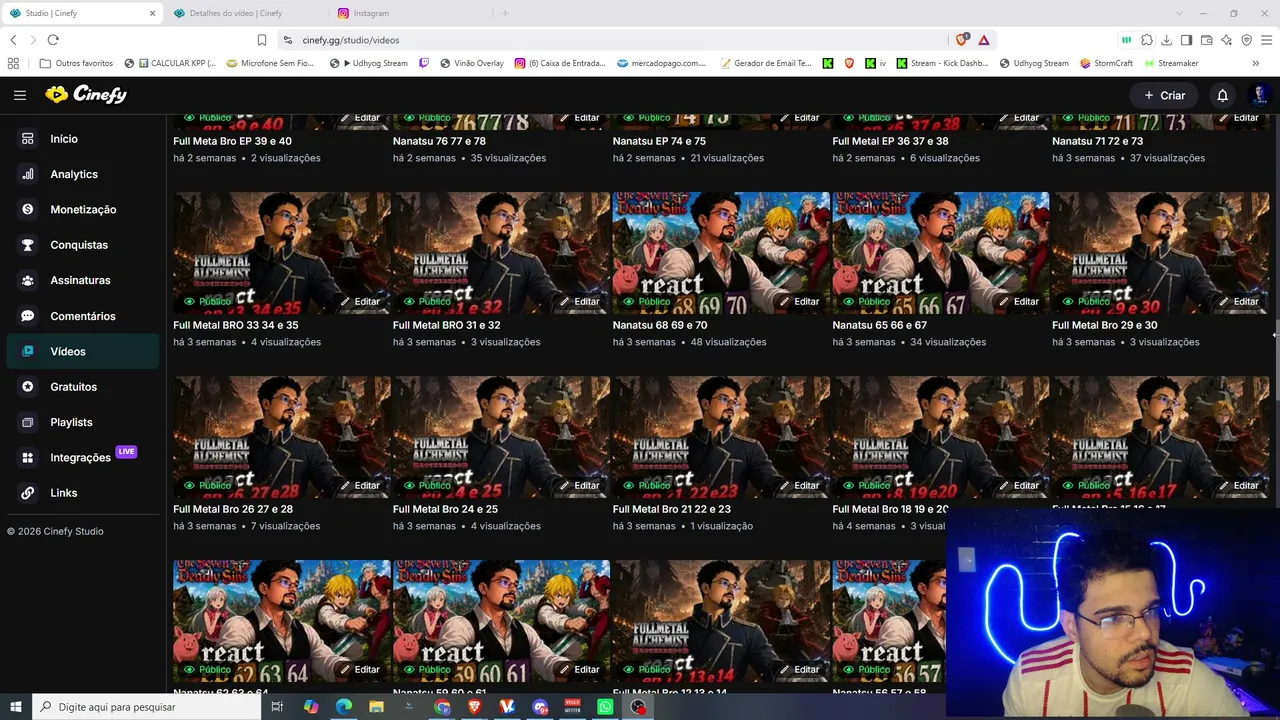Toggle Público visibility on Full Metal BRO 31 e 32
This screenshot has height=720, width=1280.
(x=427, y=301)
